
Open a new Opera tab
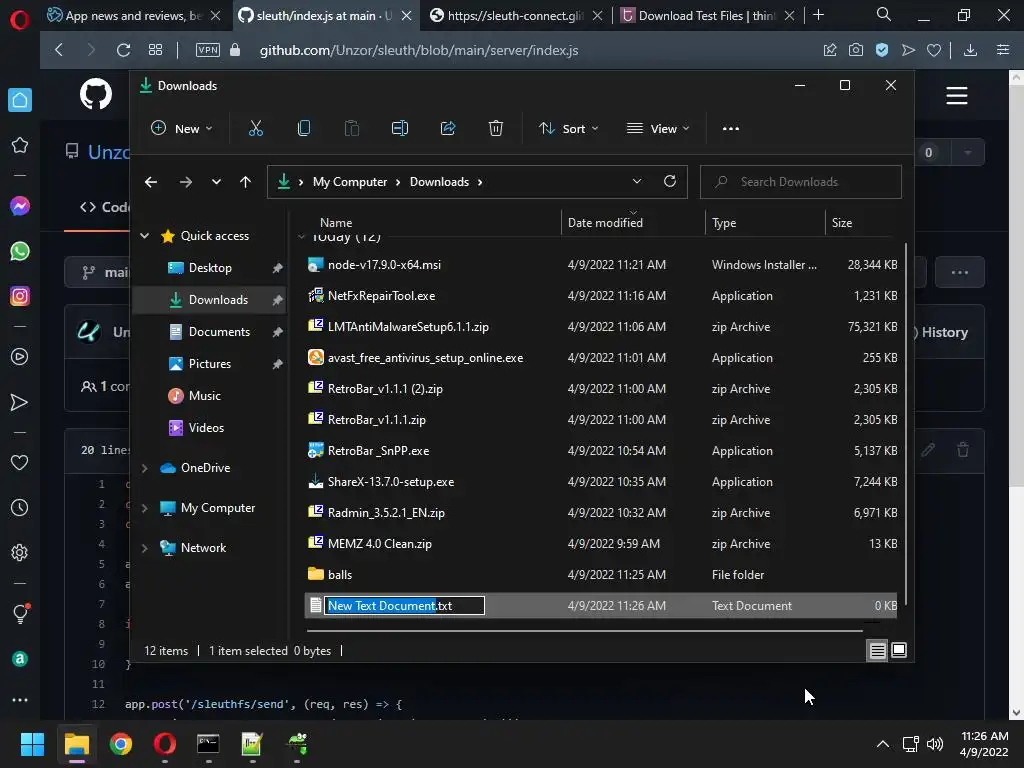(x=818, y=15)
